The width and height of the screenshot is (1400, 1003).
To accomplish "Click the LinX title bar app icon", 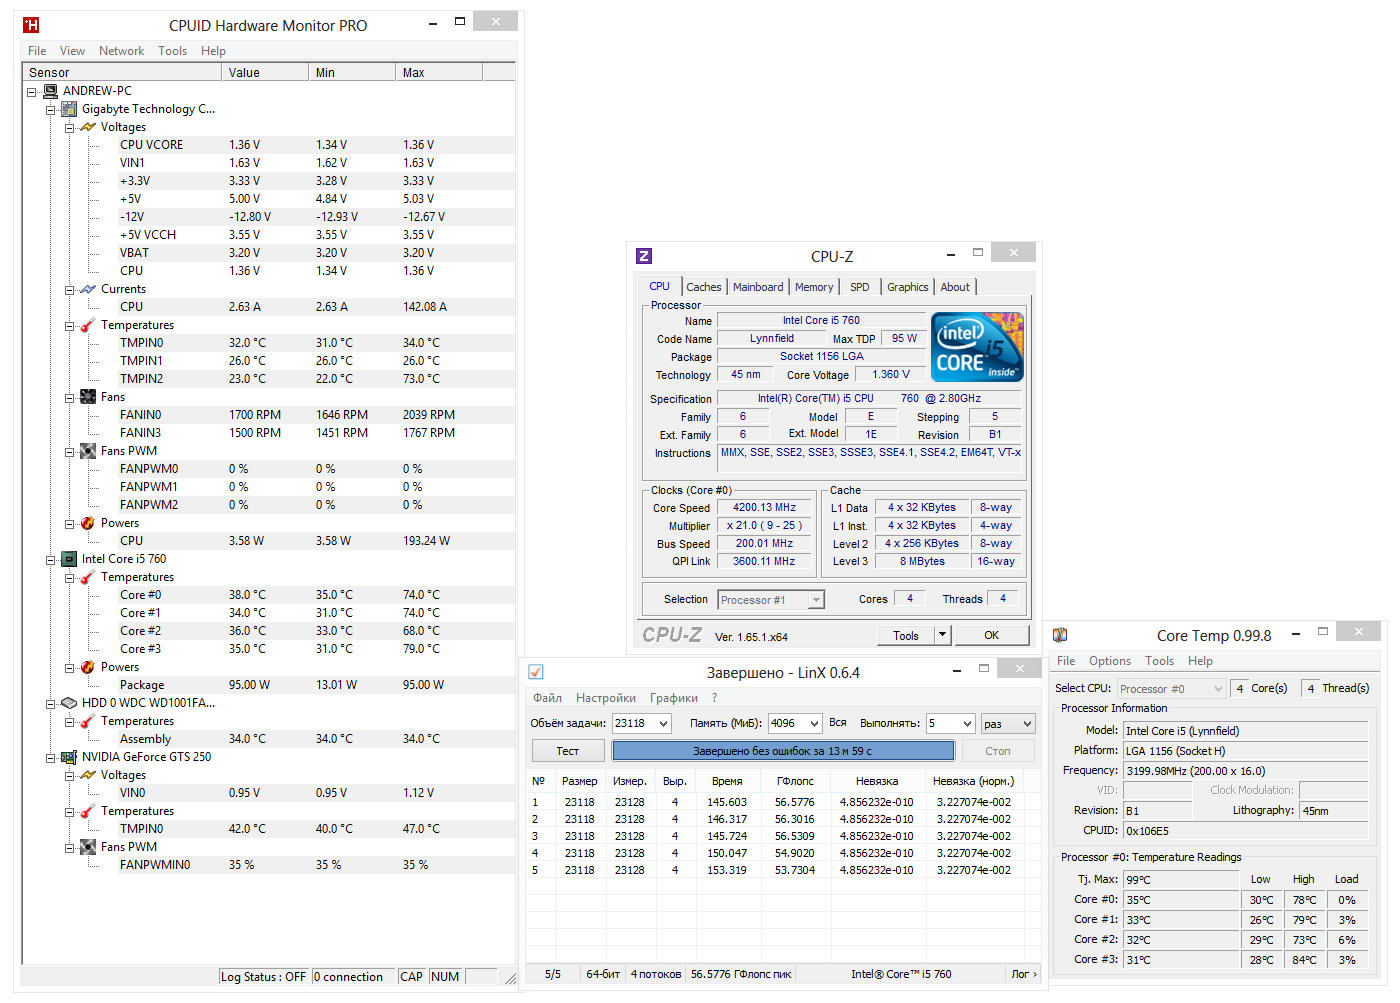I will (536, 672).
